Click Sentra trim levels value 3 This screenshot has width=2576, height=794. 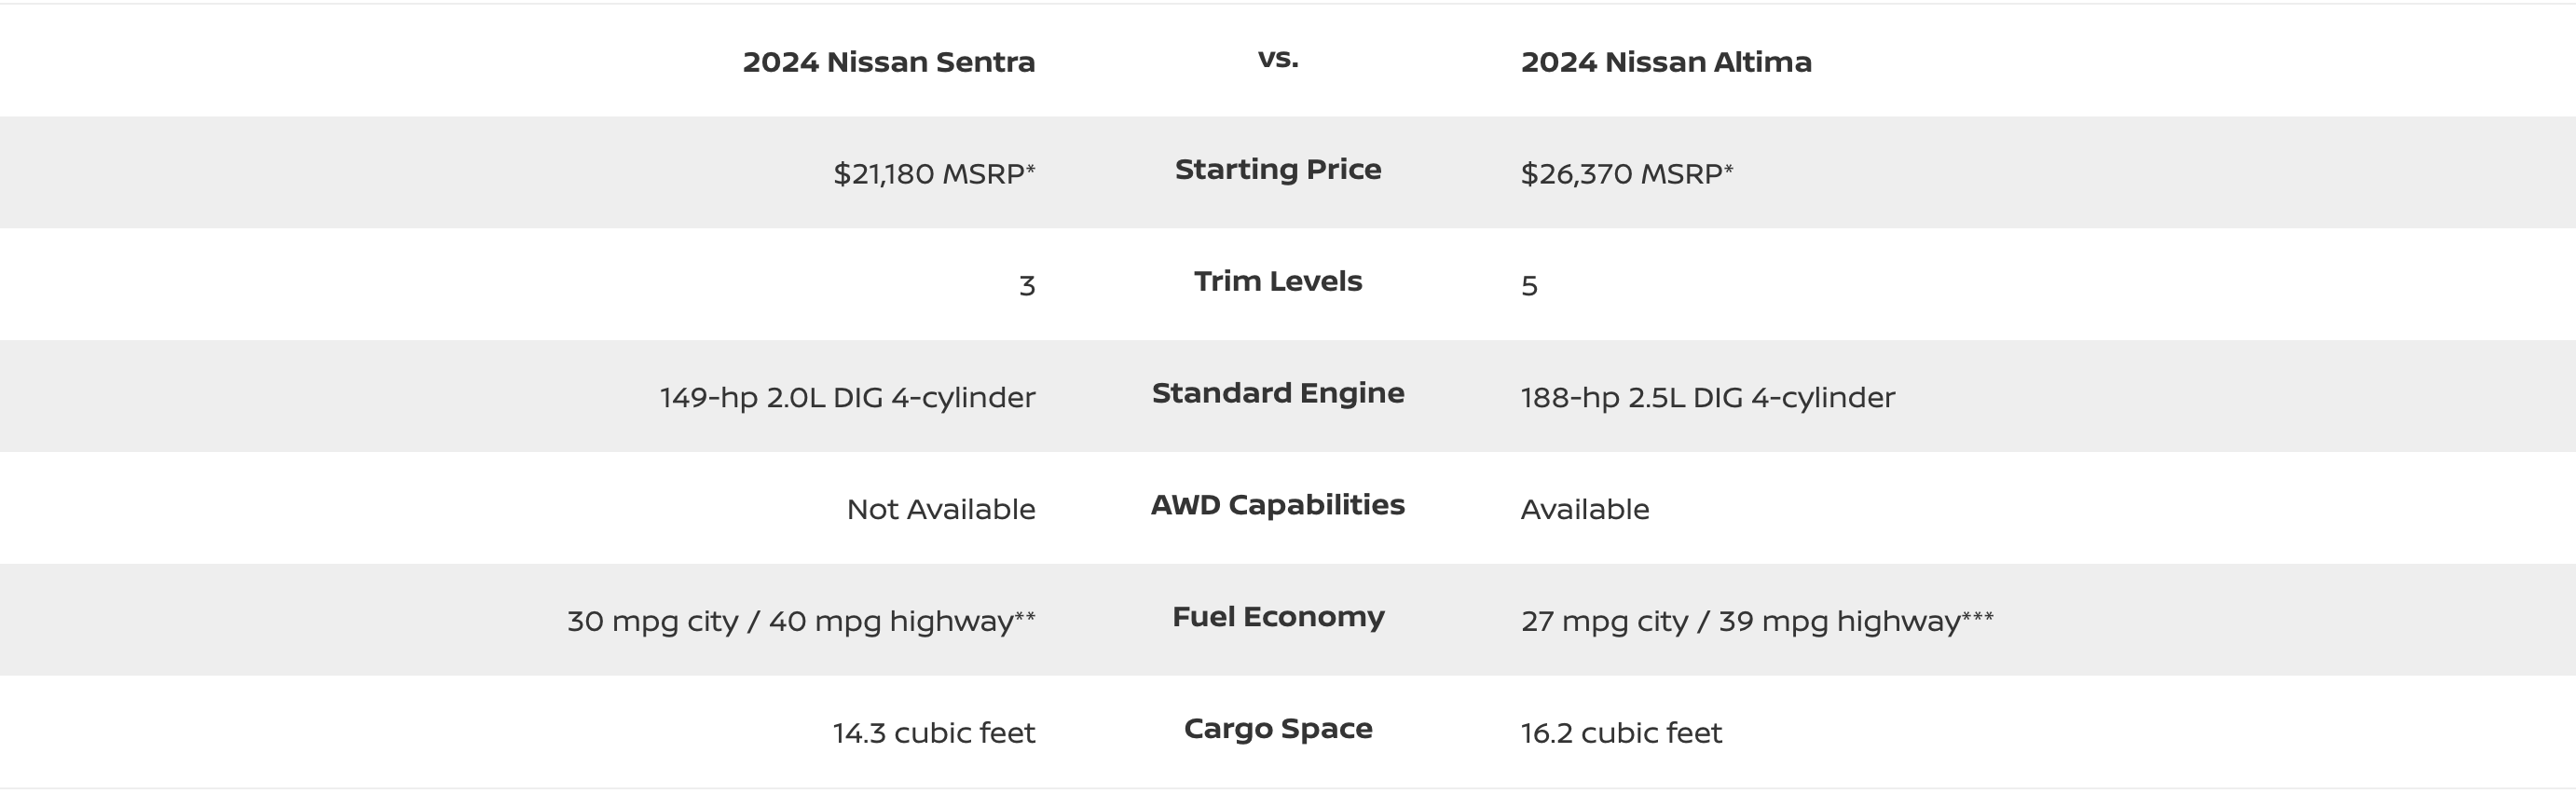click(x=1027, y=286)
